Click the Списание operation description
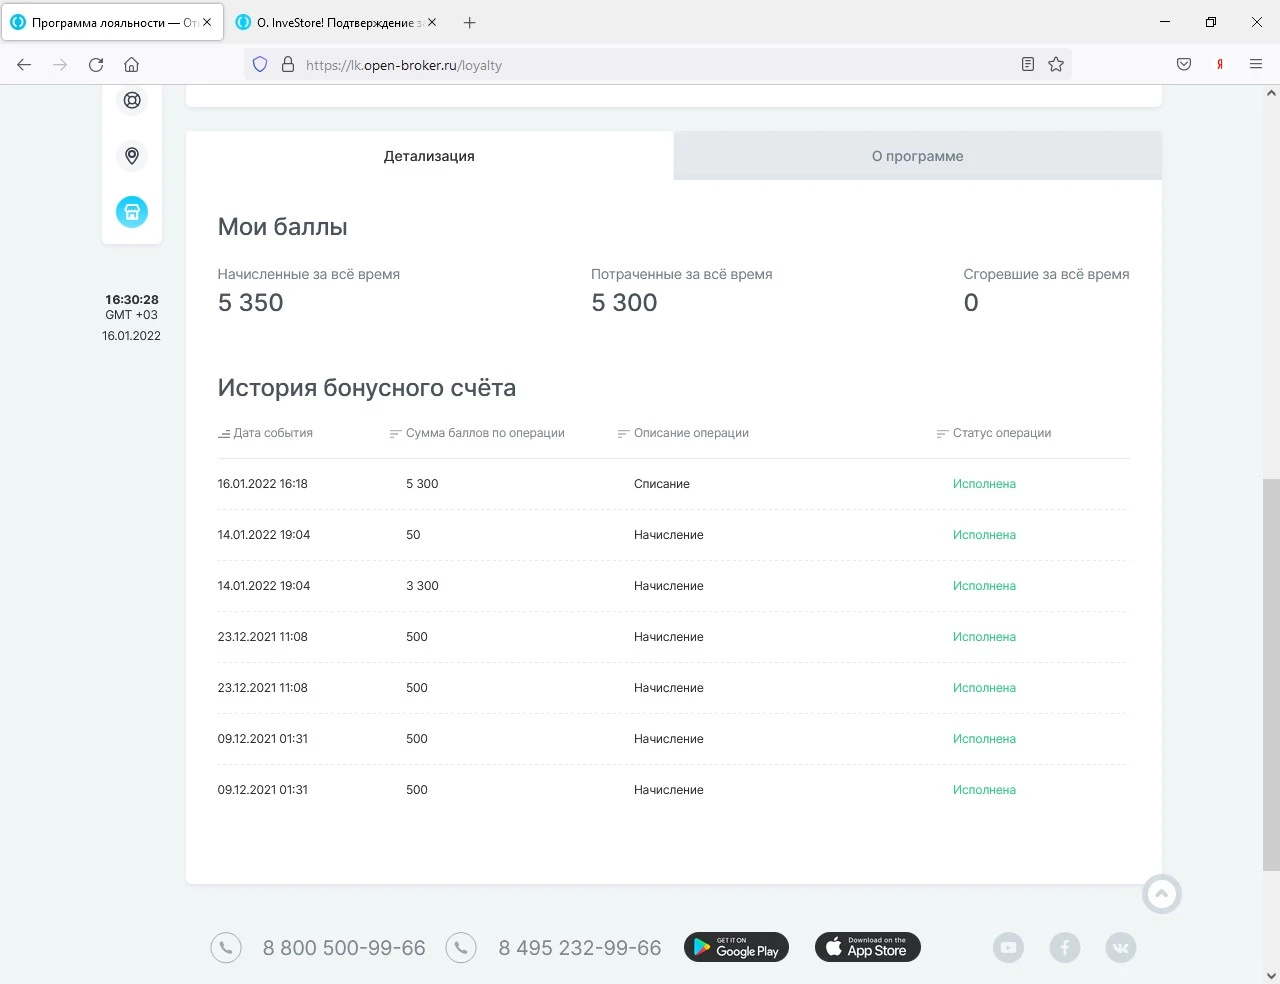1280x984 pixels. (x=662, y=484)
